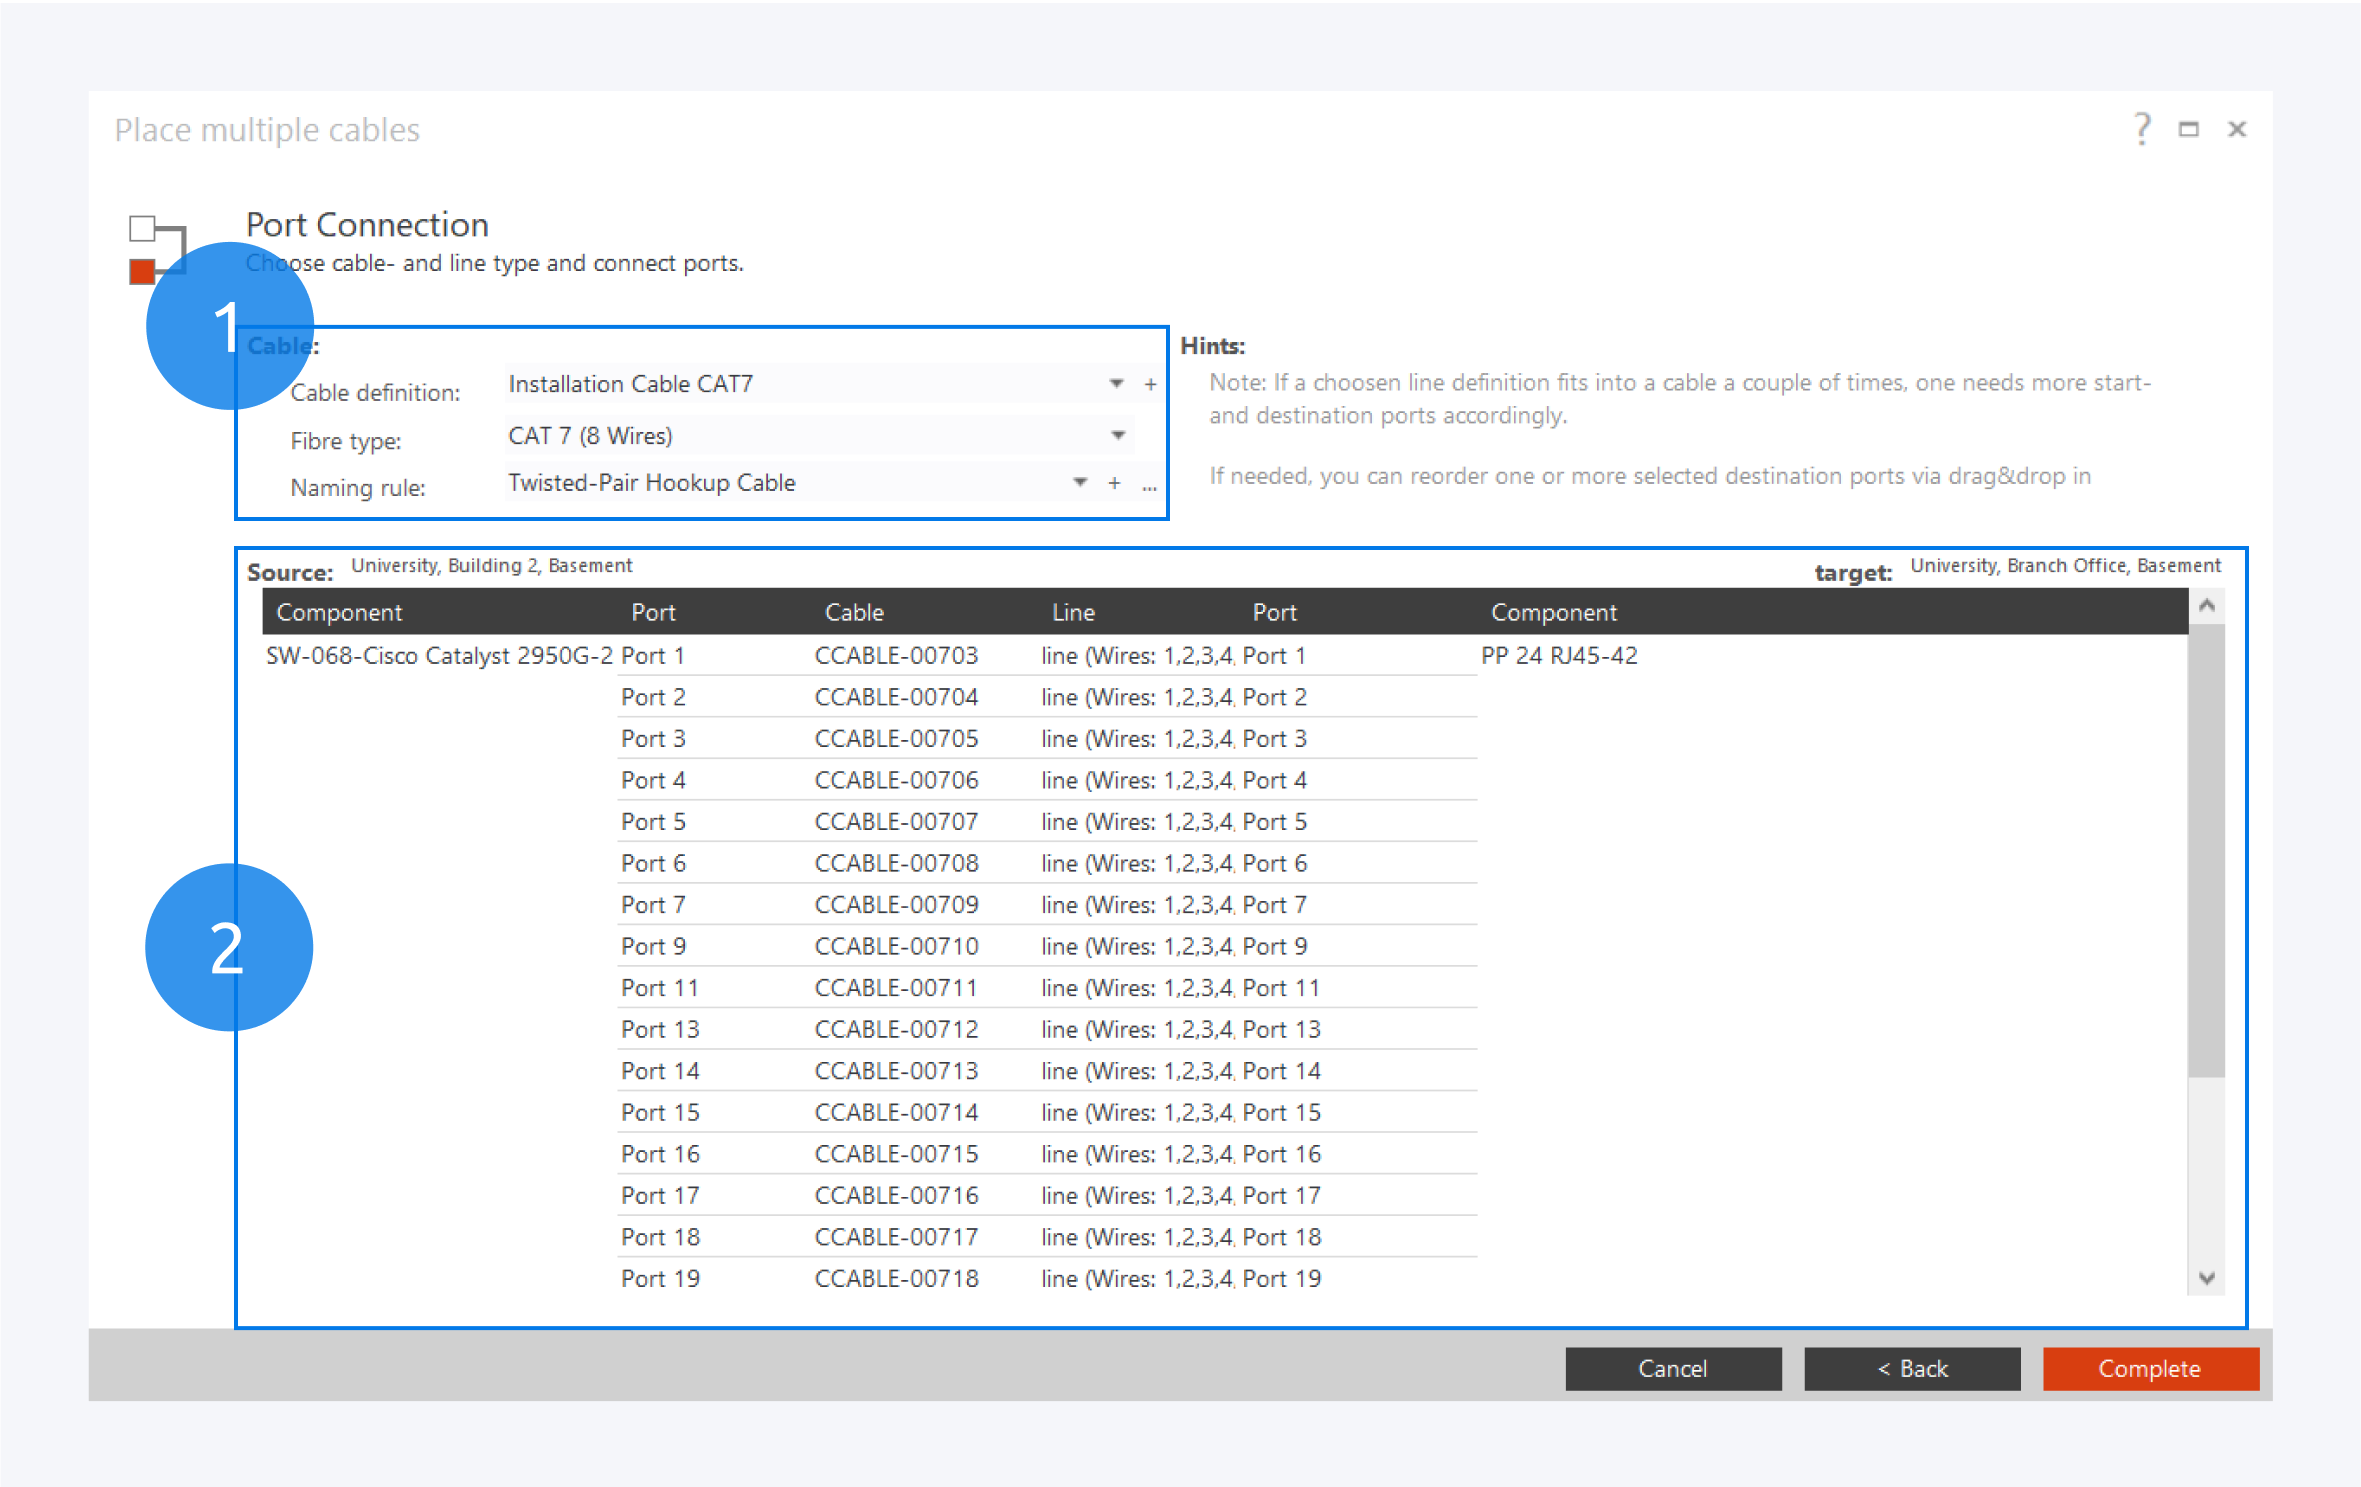Viewport: 2361px width, 1487px height.
Task: Click the vertical scrollbar thumb of port list
Action: point(2206,850)
